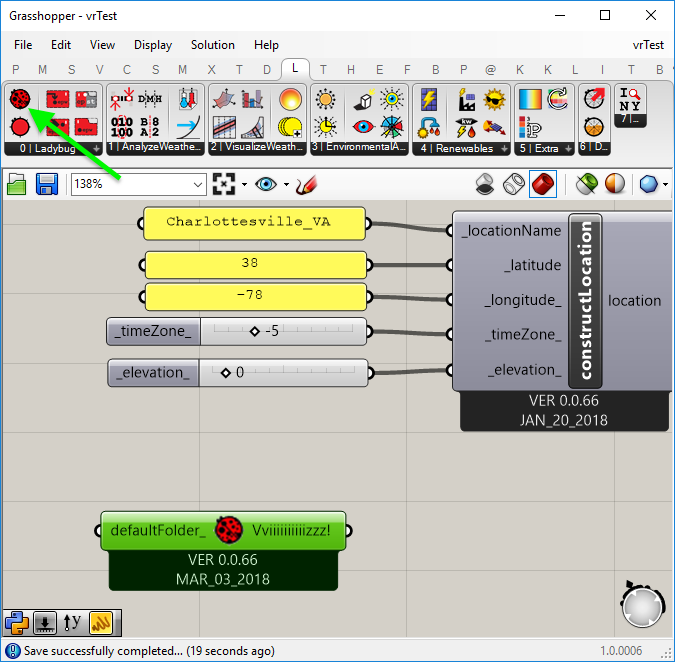675x662 pixels.
Task: Click the 010 100 binary data icon
Action: coord(122,127)
